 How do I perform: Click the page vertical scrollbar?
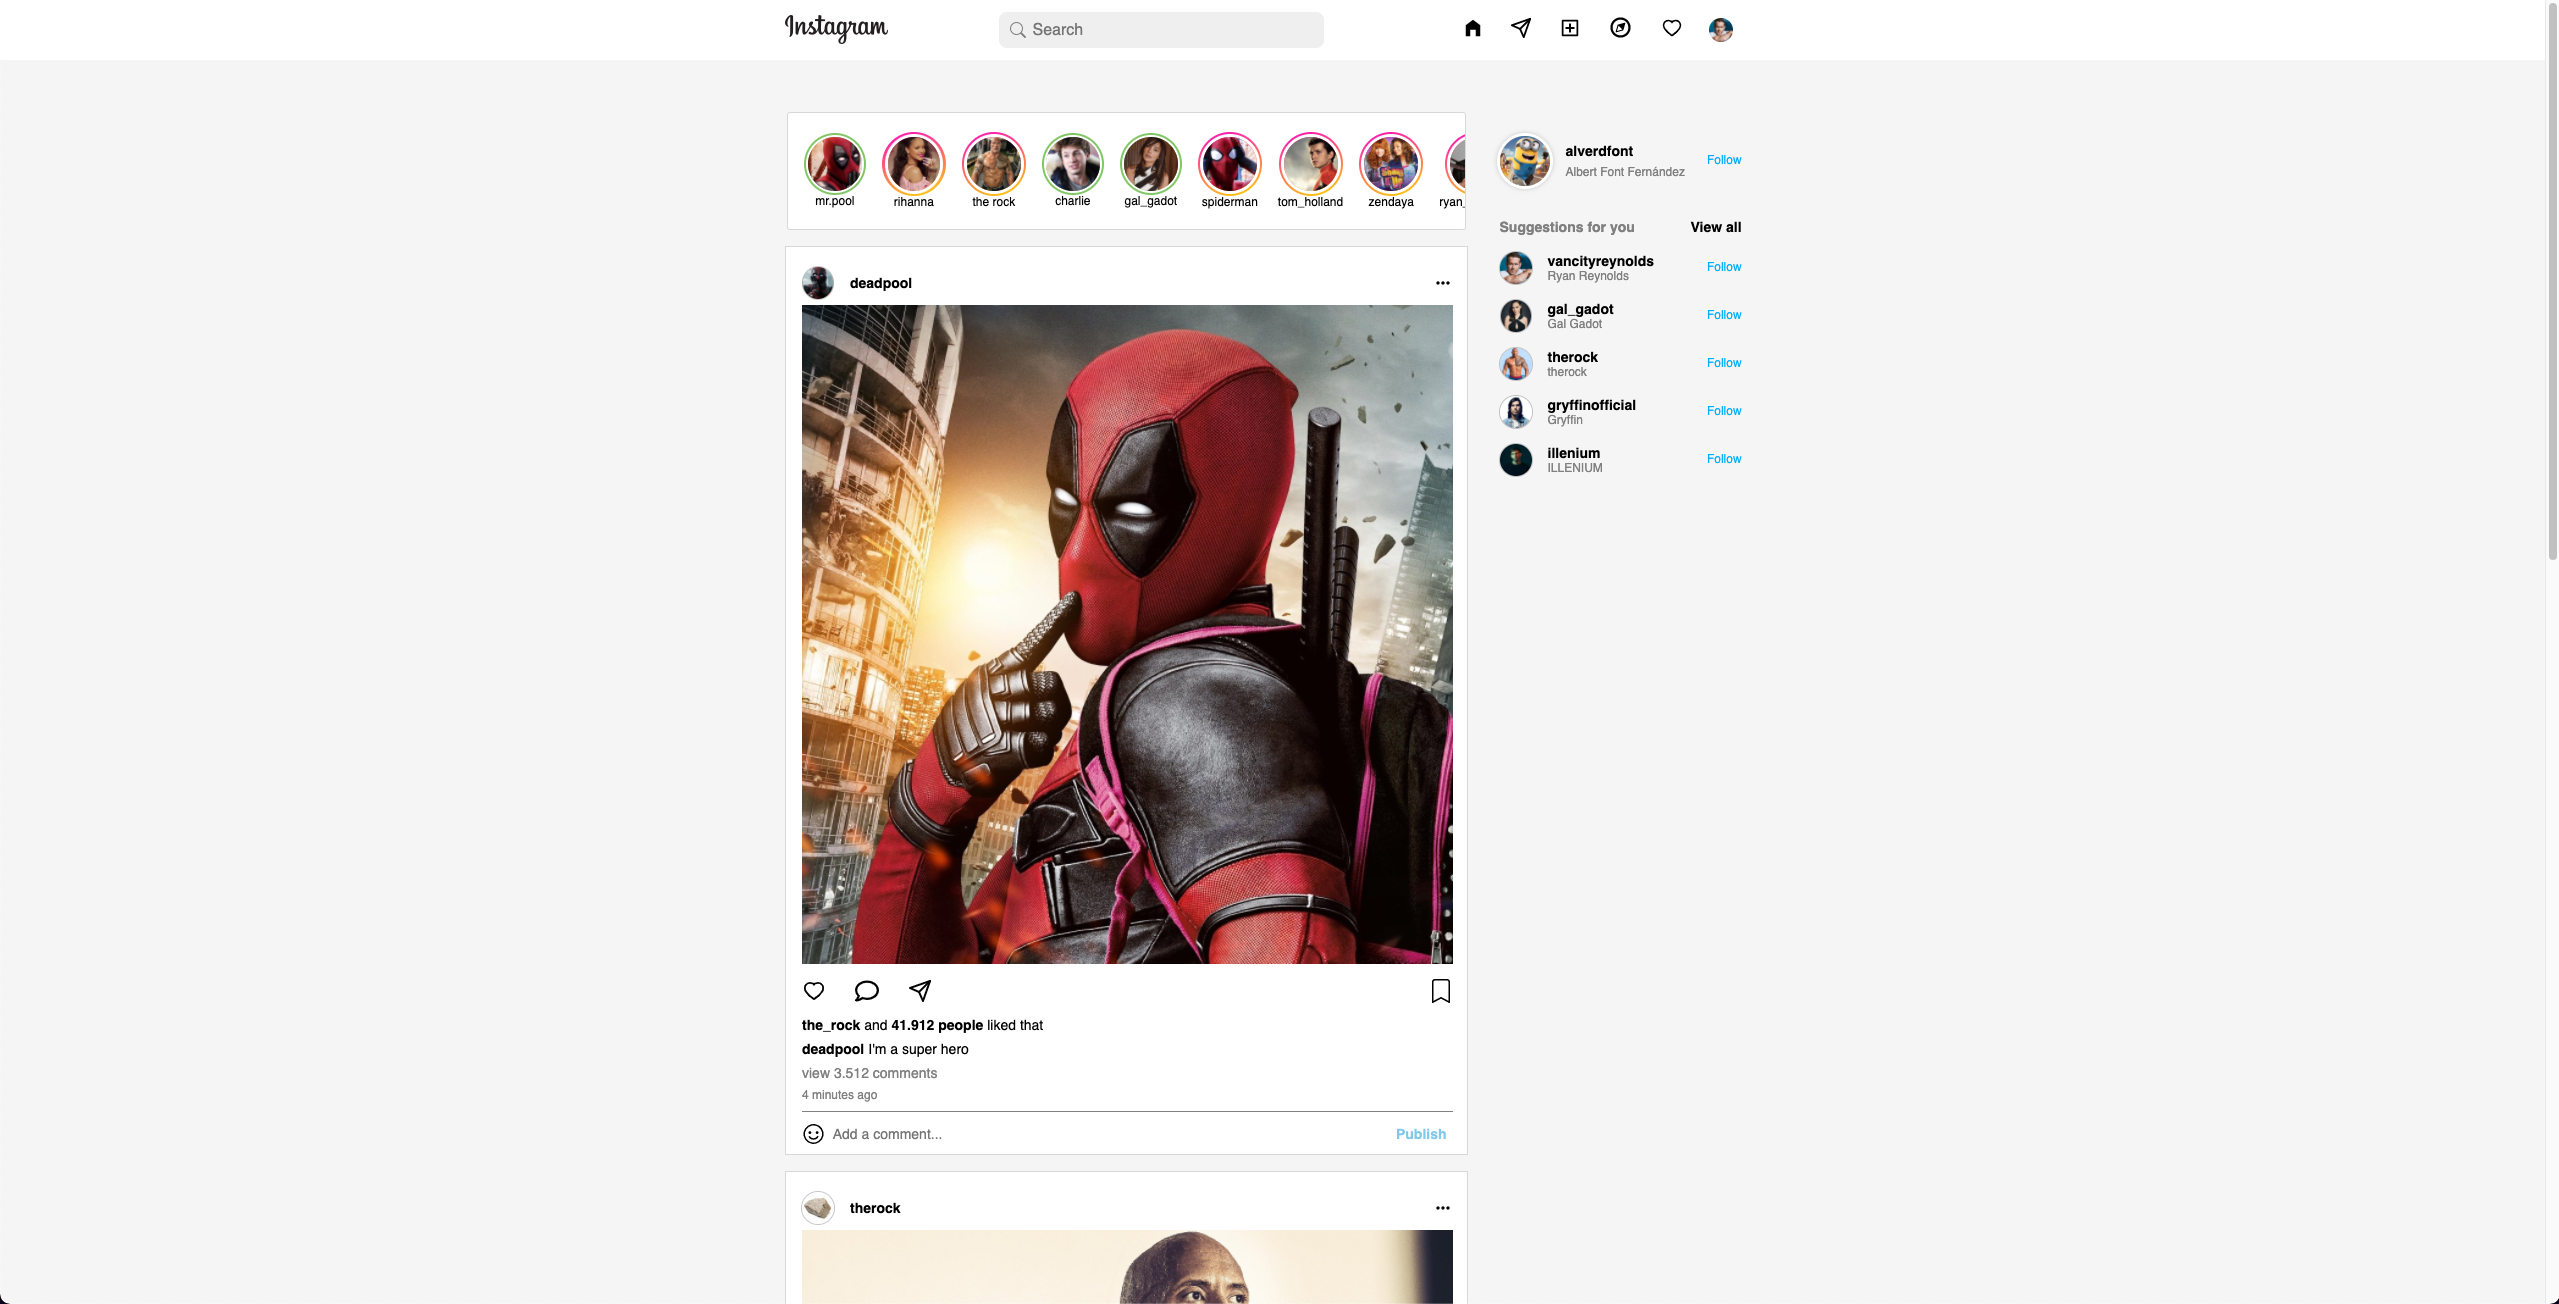coord(2552,280)
